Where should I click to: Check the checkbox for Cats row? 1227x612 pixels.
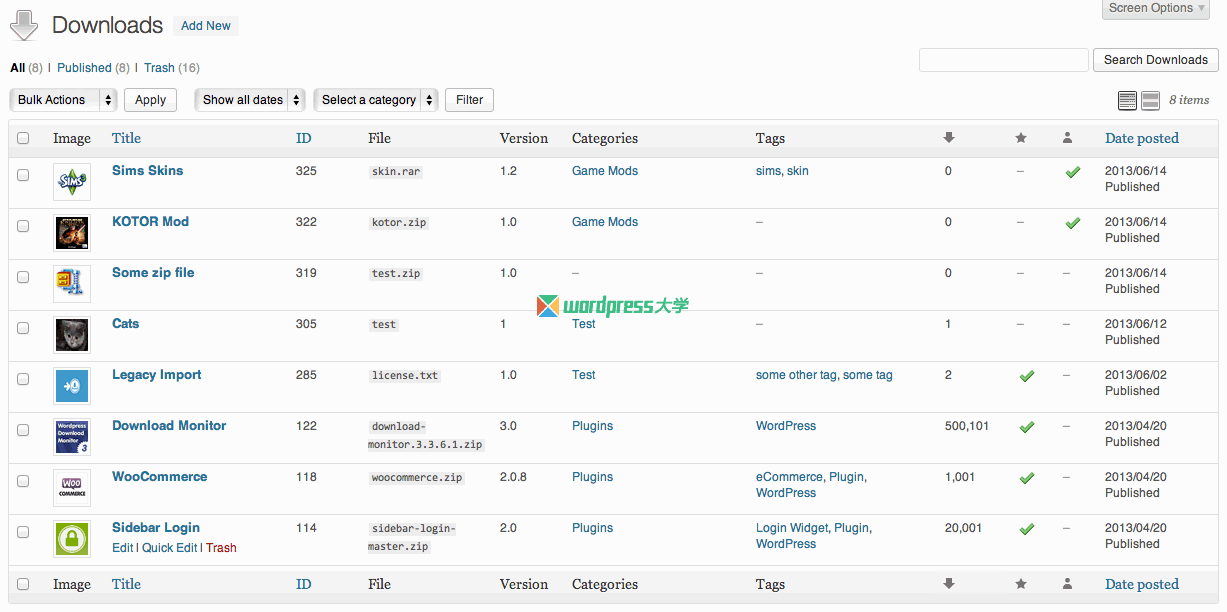23,328
